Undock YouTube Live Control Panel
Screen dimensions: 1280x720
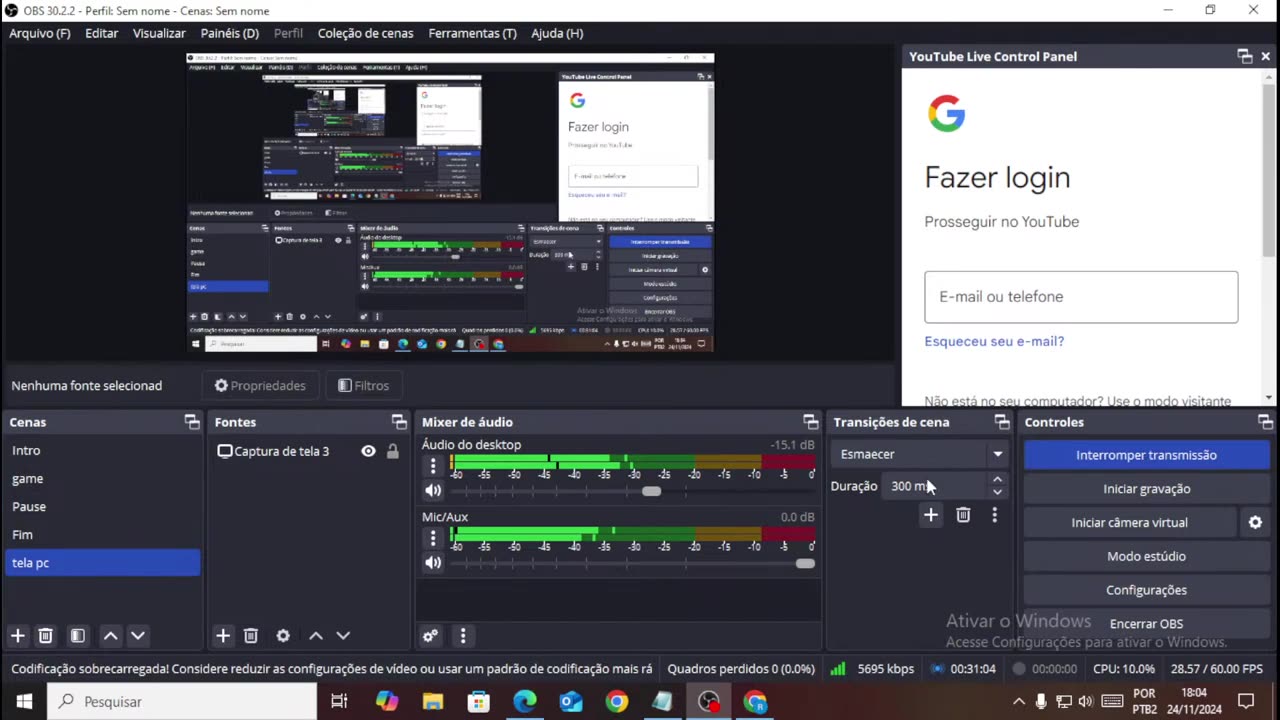pos(1245,57)
